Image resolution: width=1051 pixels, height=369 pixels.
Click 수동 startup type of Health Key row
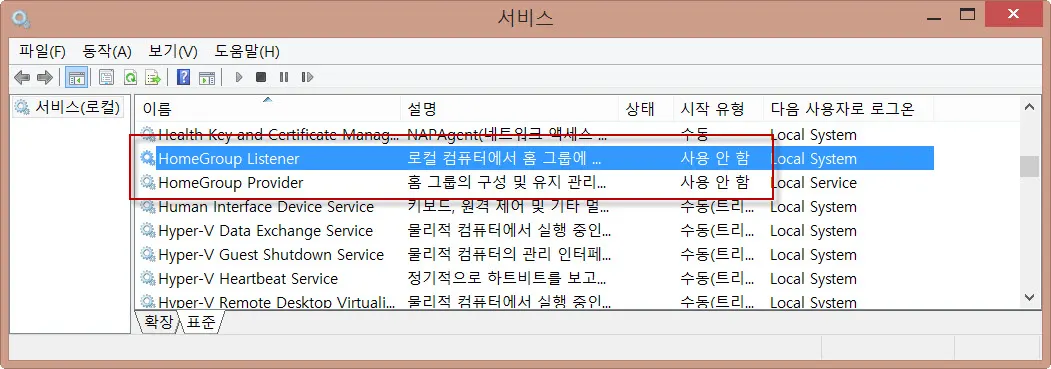pos(694,135)
